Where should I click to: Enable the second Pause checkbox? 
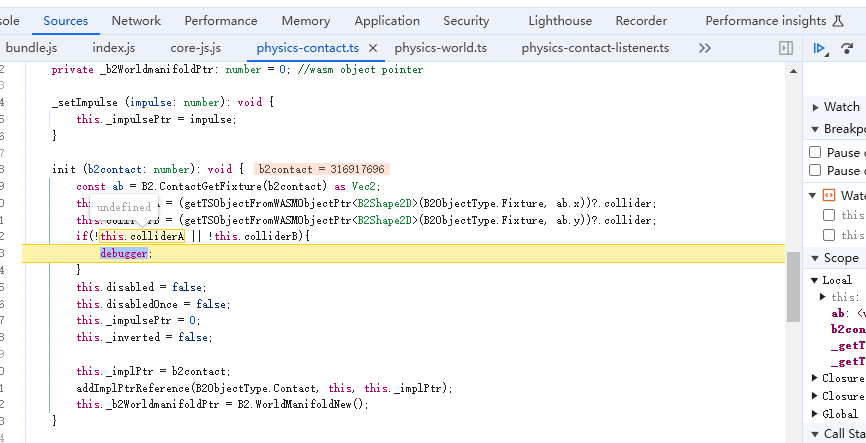pyautogui.click(x=815, y=171)
